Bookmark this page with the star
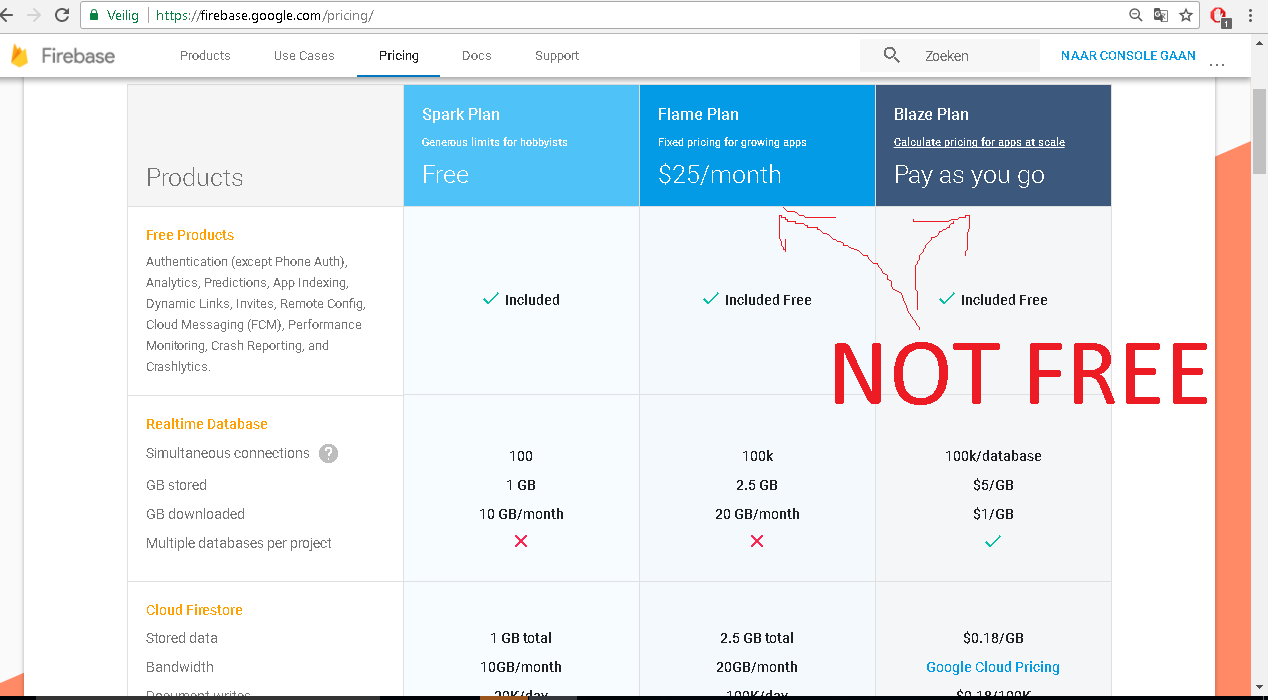Viewport: 1280px width, 700px height. [1186, 15]
